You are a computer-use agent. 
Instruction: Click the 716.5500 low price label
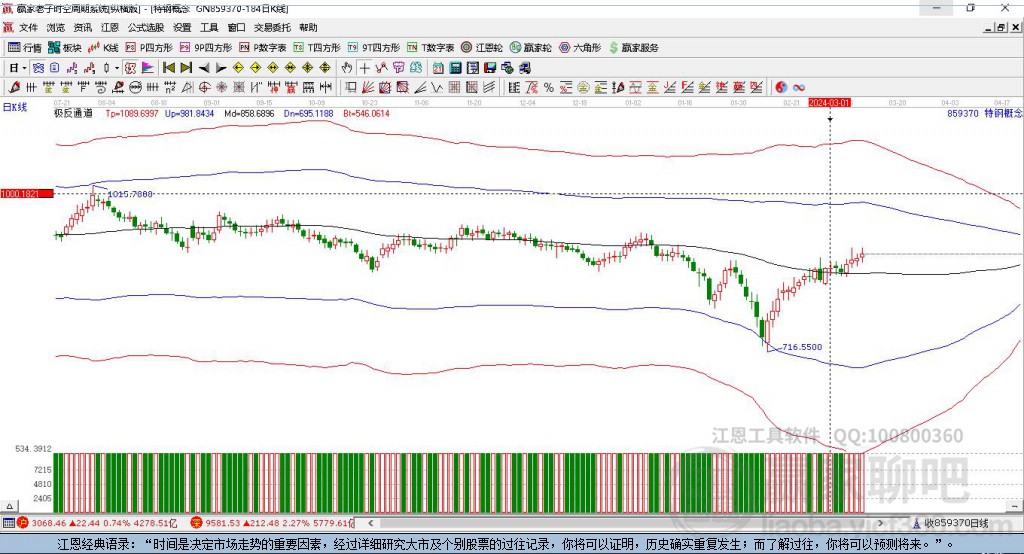click(802, 347)
